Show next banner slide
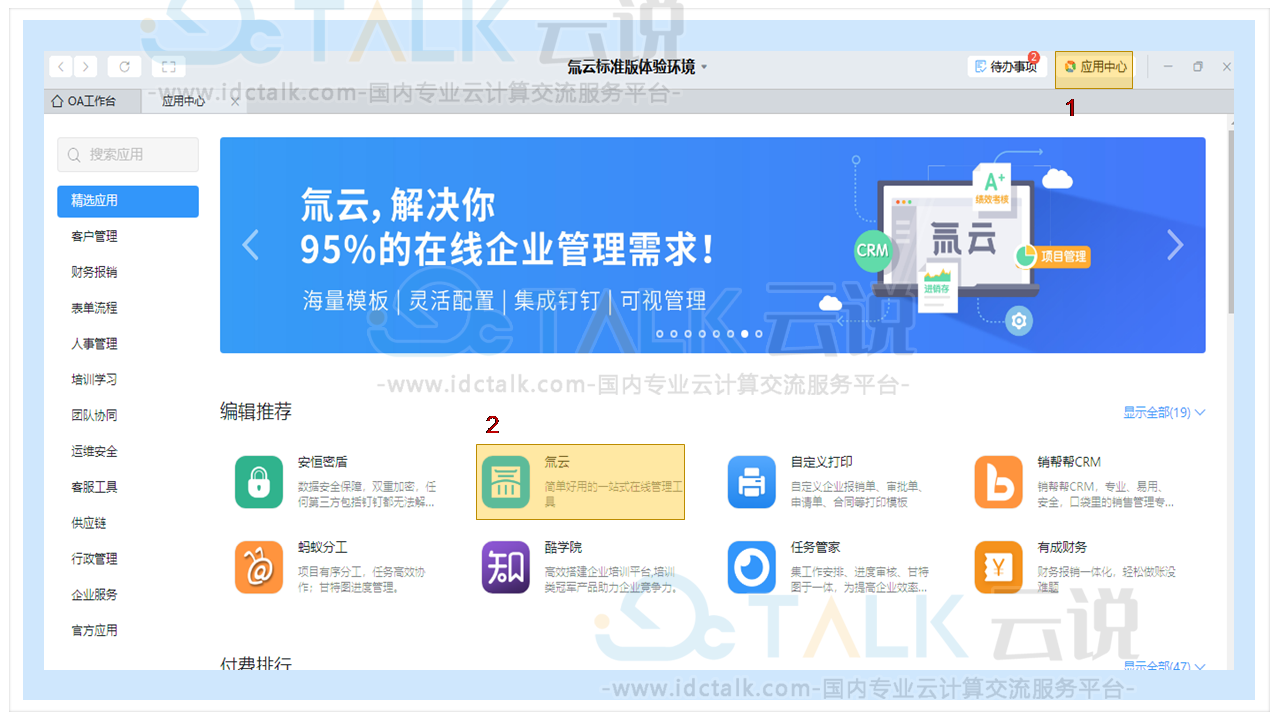 (x=1175, y=245)
